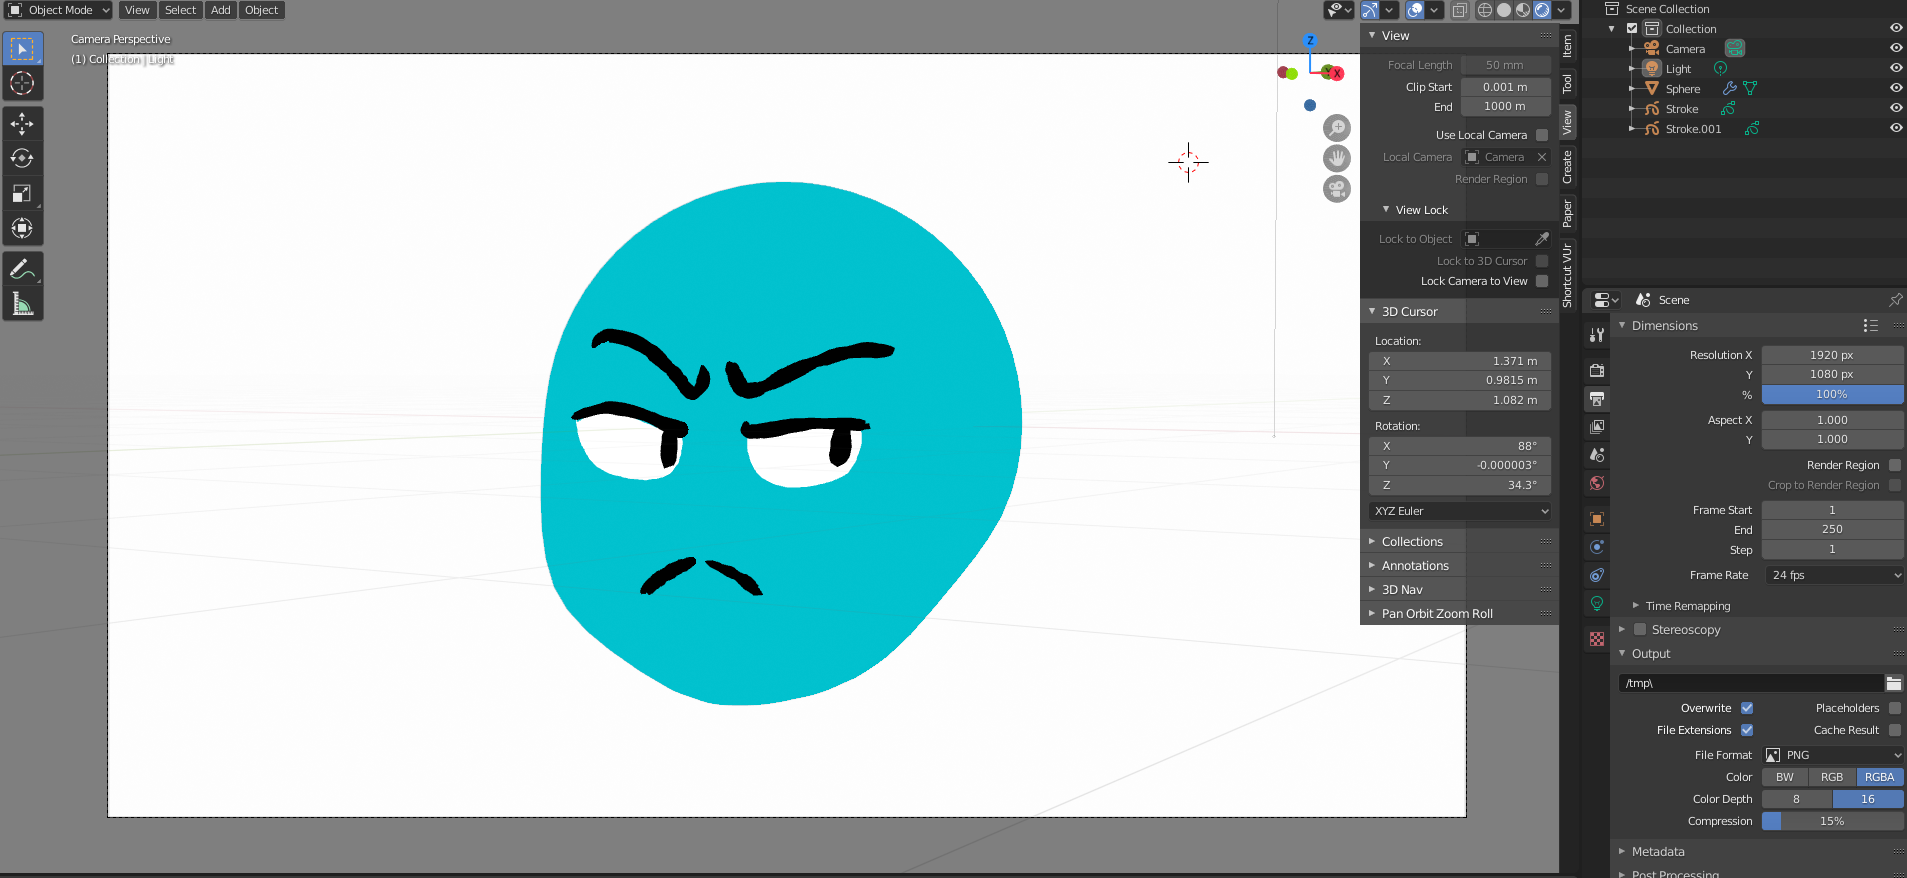Screen dimensions: 1907x878
Task: Open Physics properties tab
Action: pyautogui.click(x=1597, y=546)
